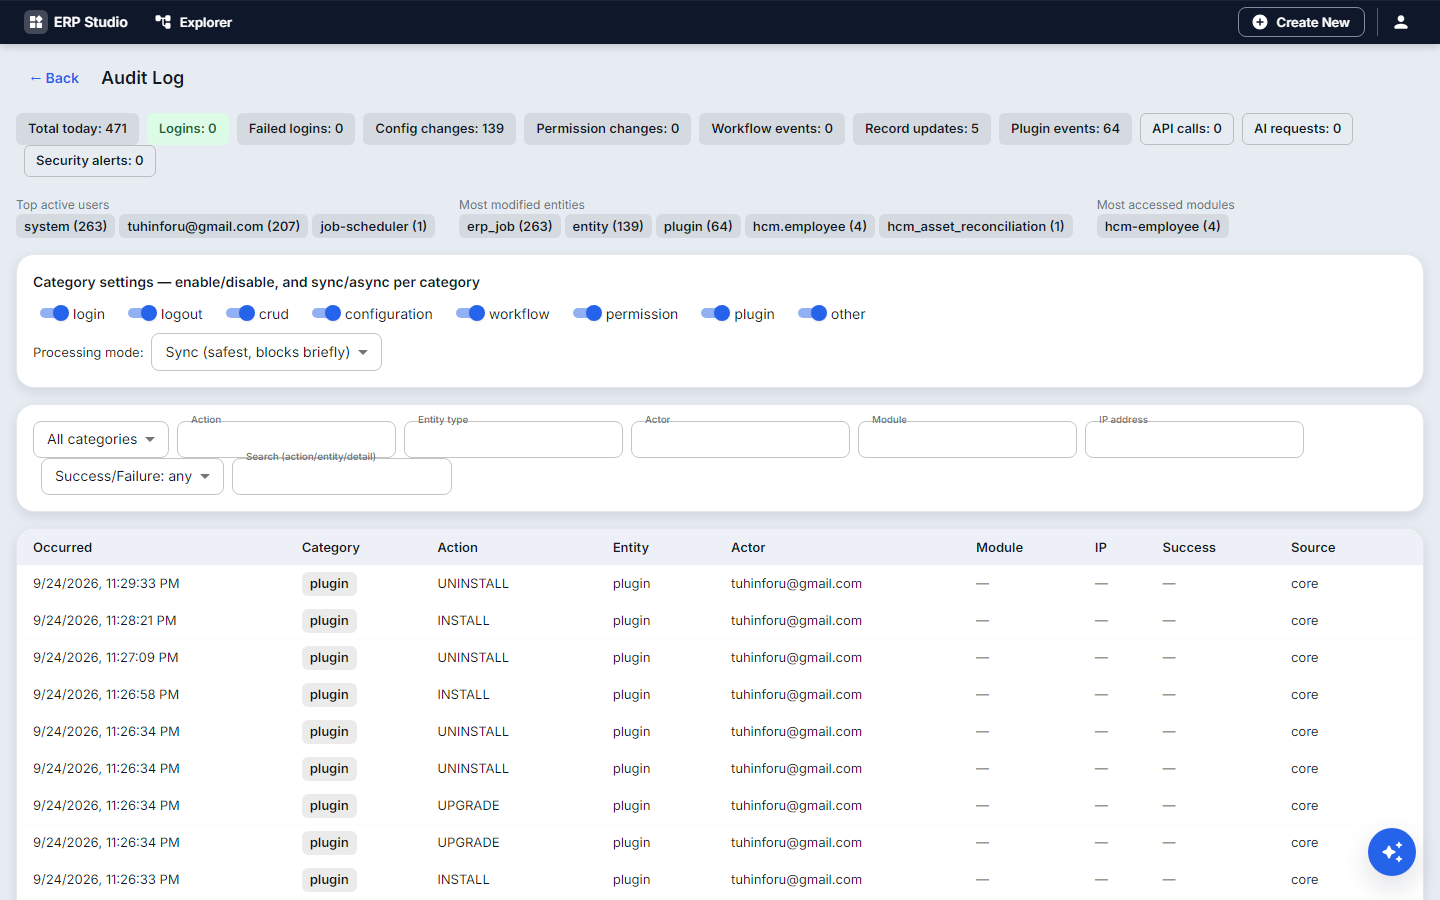The height and width of the screenshot is (900, 1440).
Task: Click the Explorer tree icon
Action: tap(163, 22)
